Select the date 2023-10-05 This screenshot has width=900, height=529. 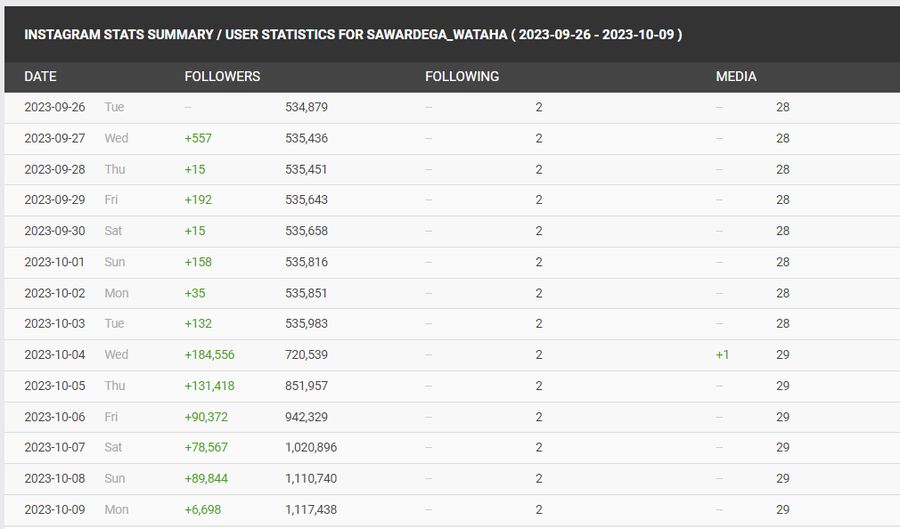coord(55,386)
